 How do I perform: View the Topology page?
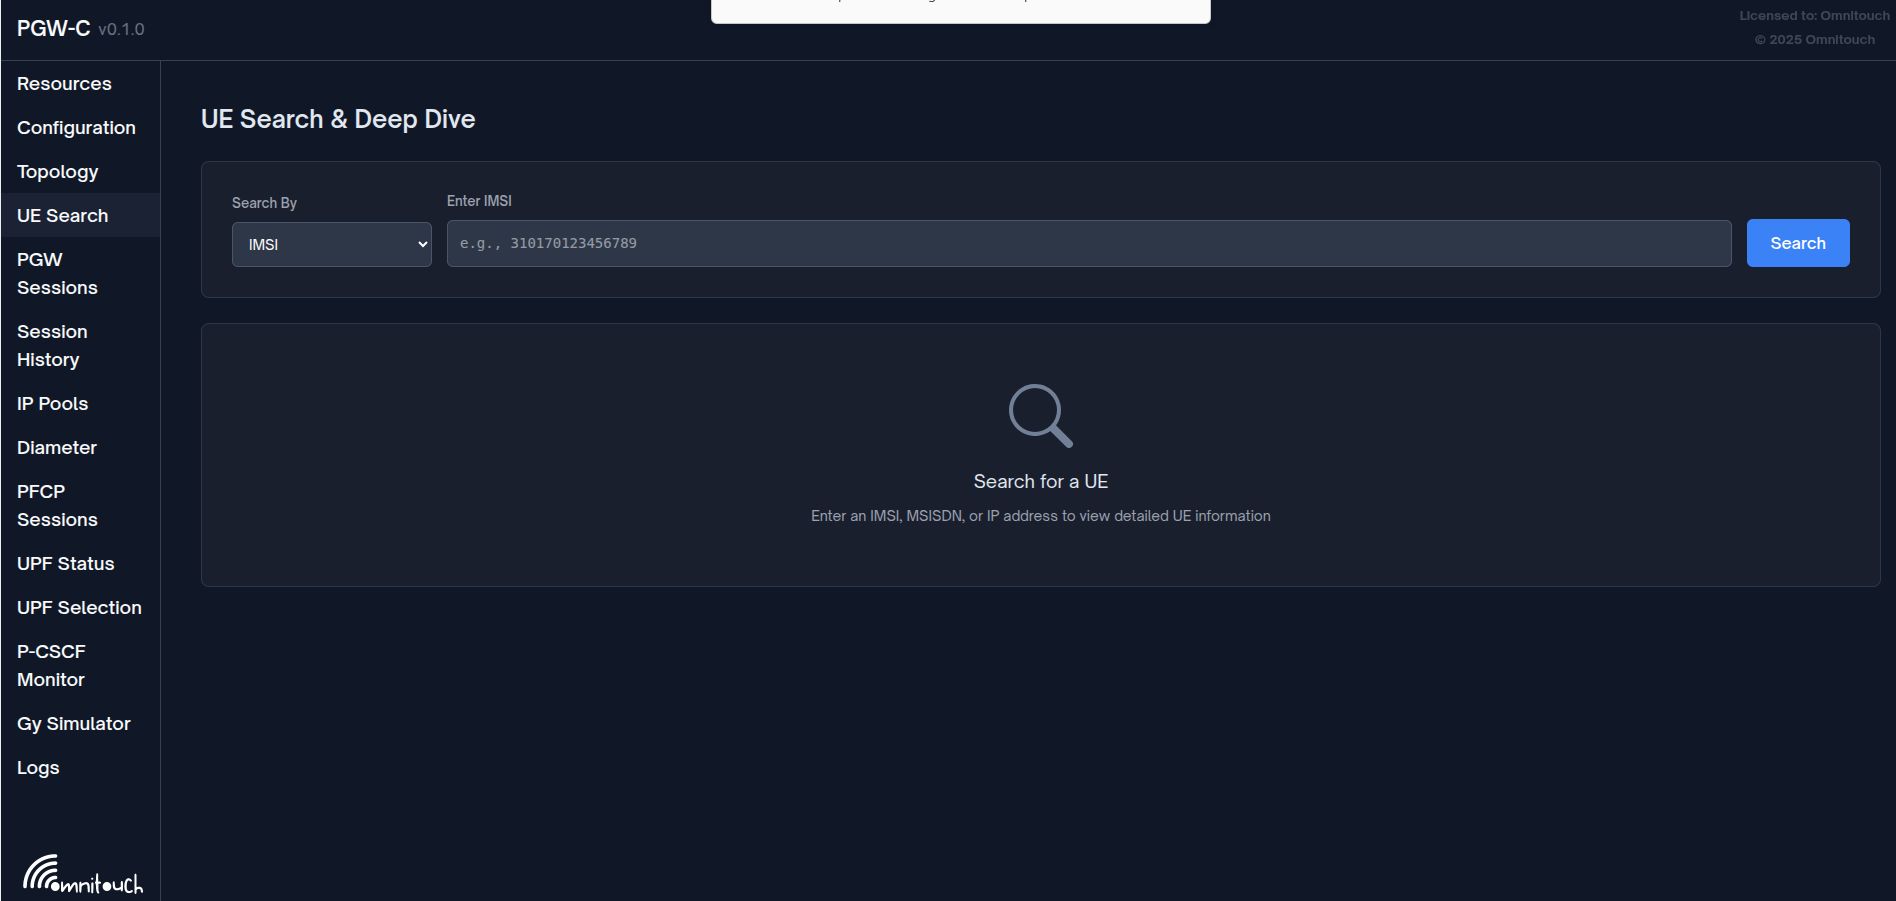pos(57,171)
